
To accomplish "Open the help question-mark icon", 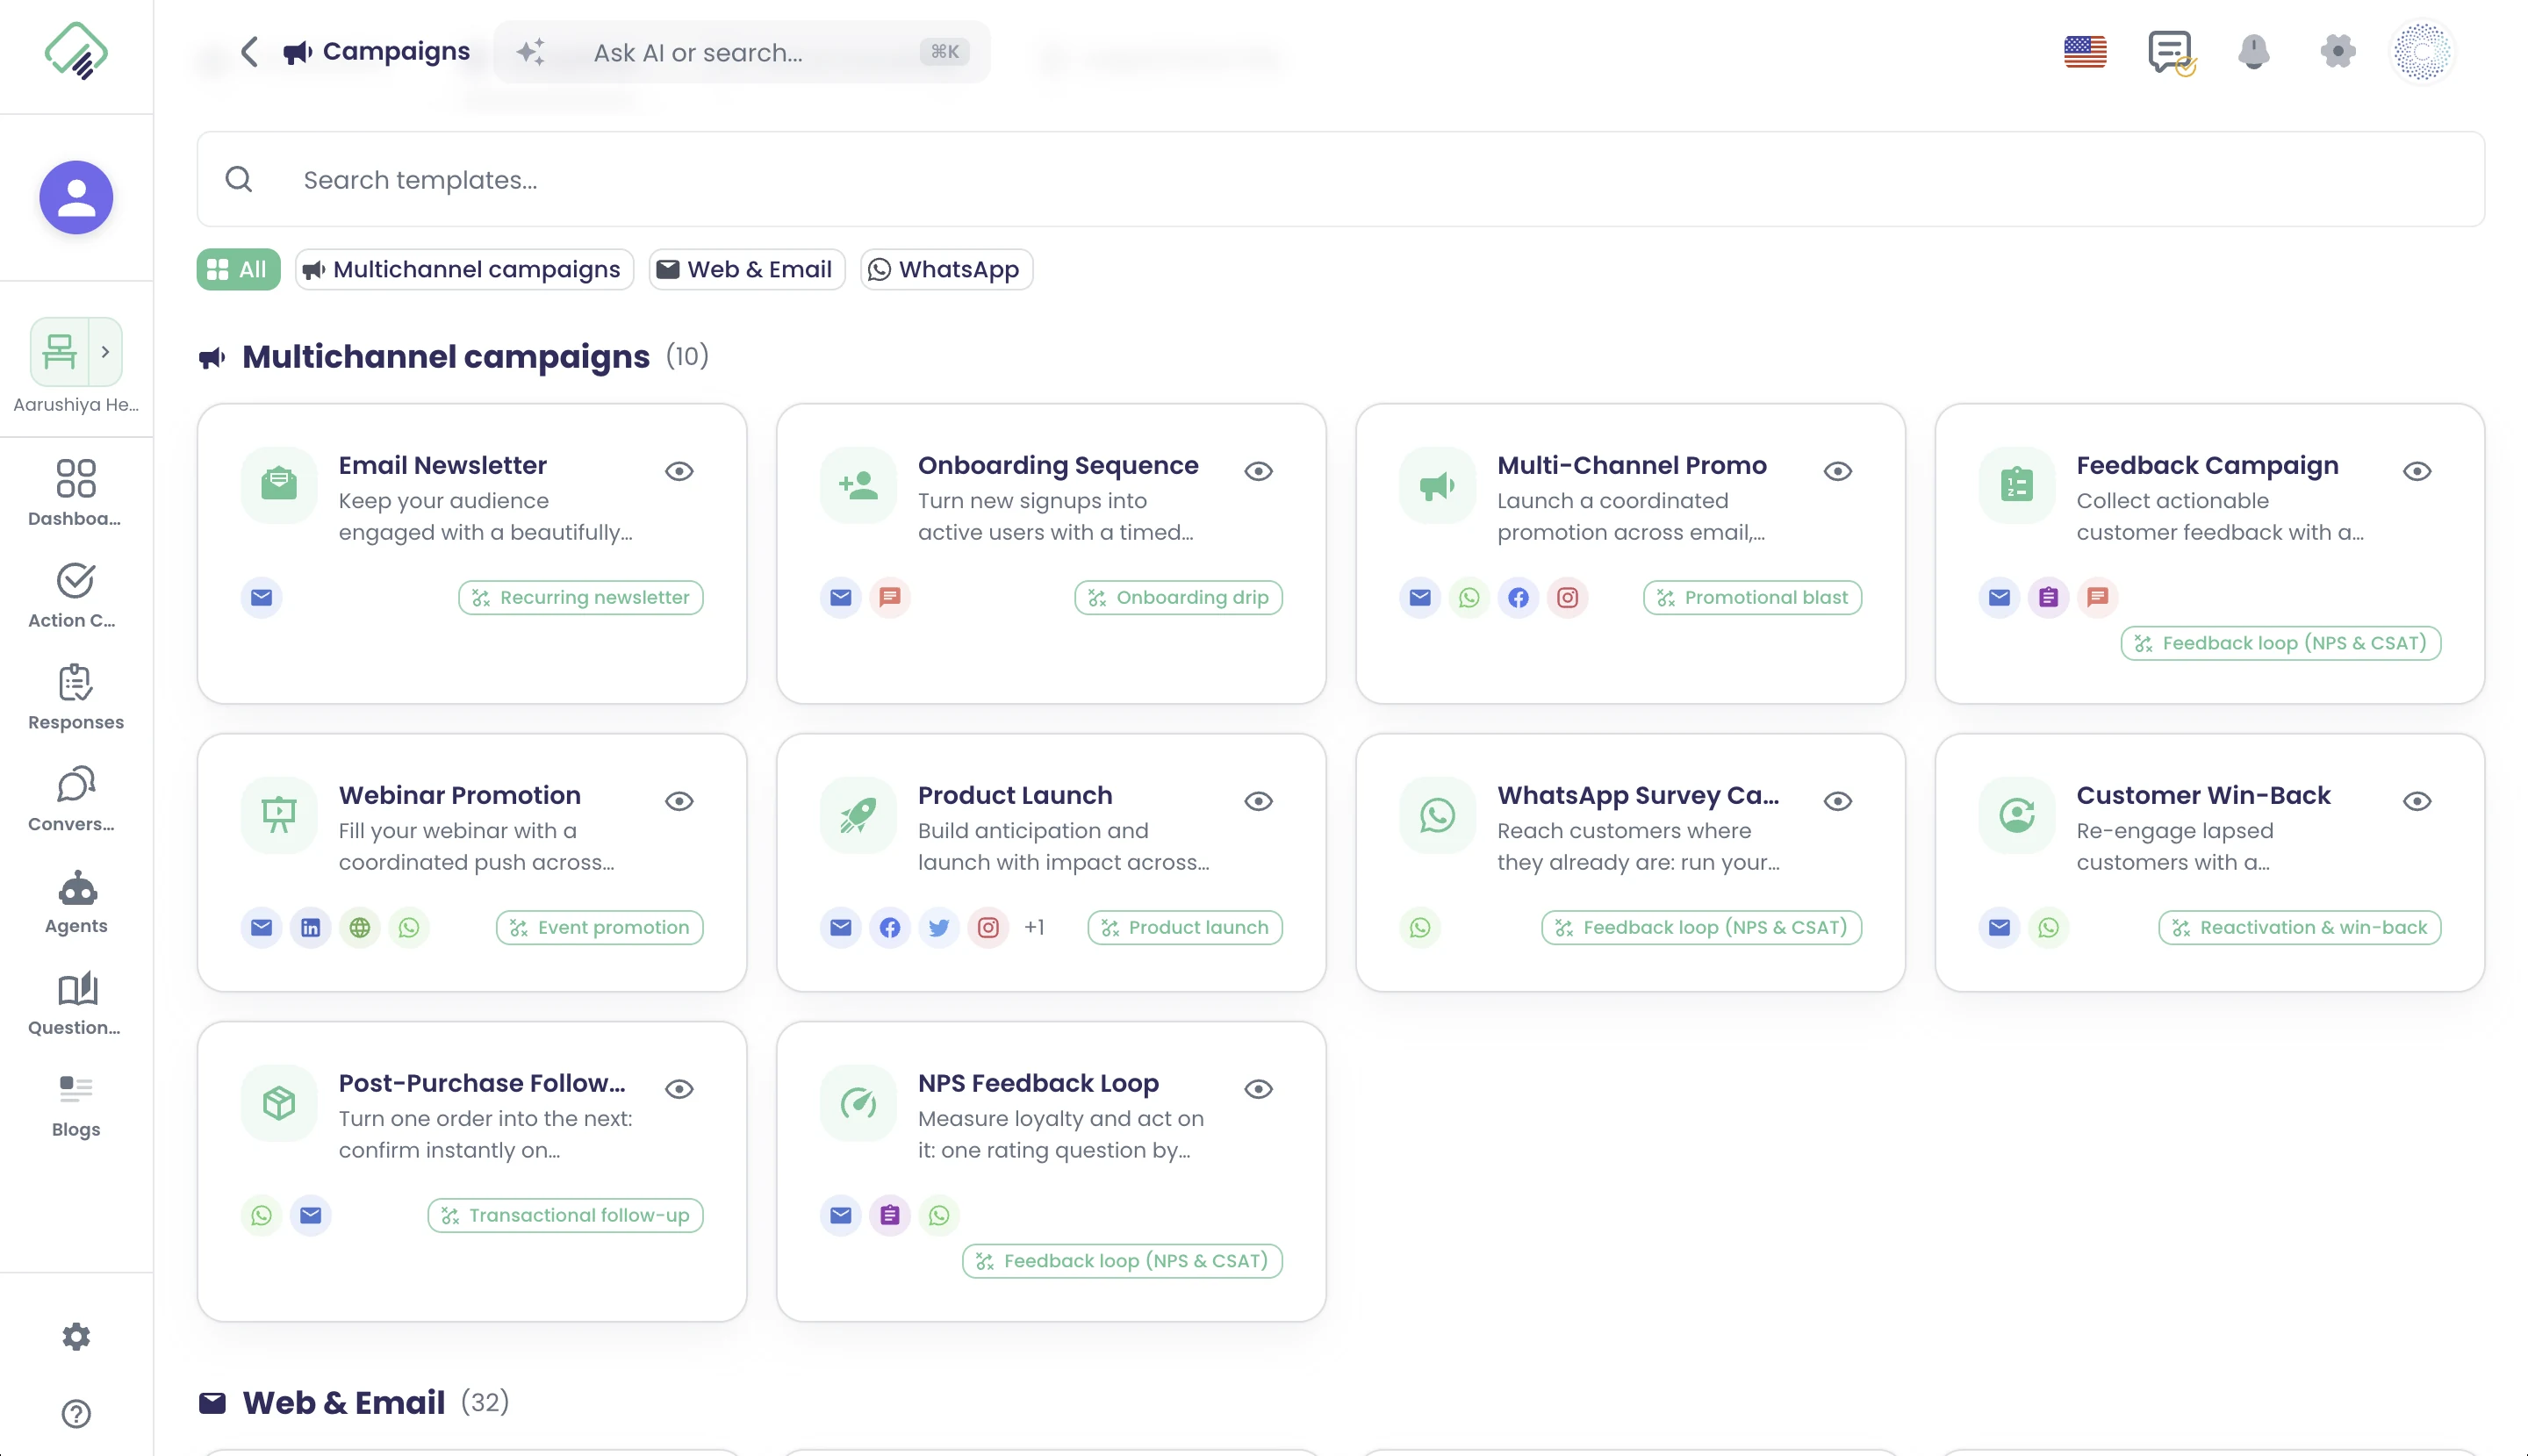I will 76,1413.
